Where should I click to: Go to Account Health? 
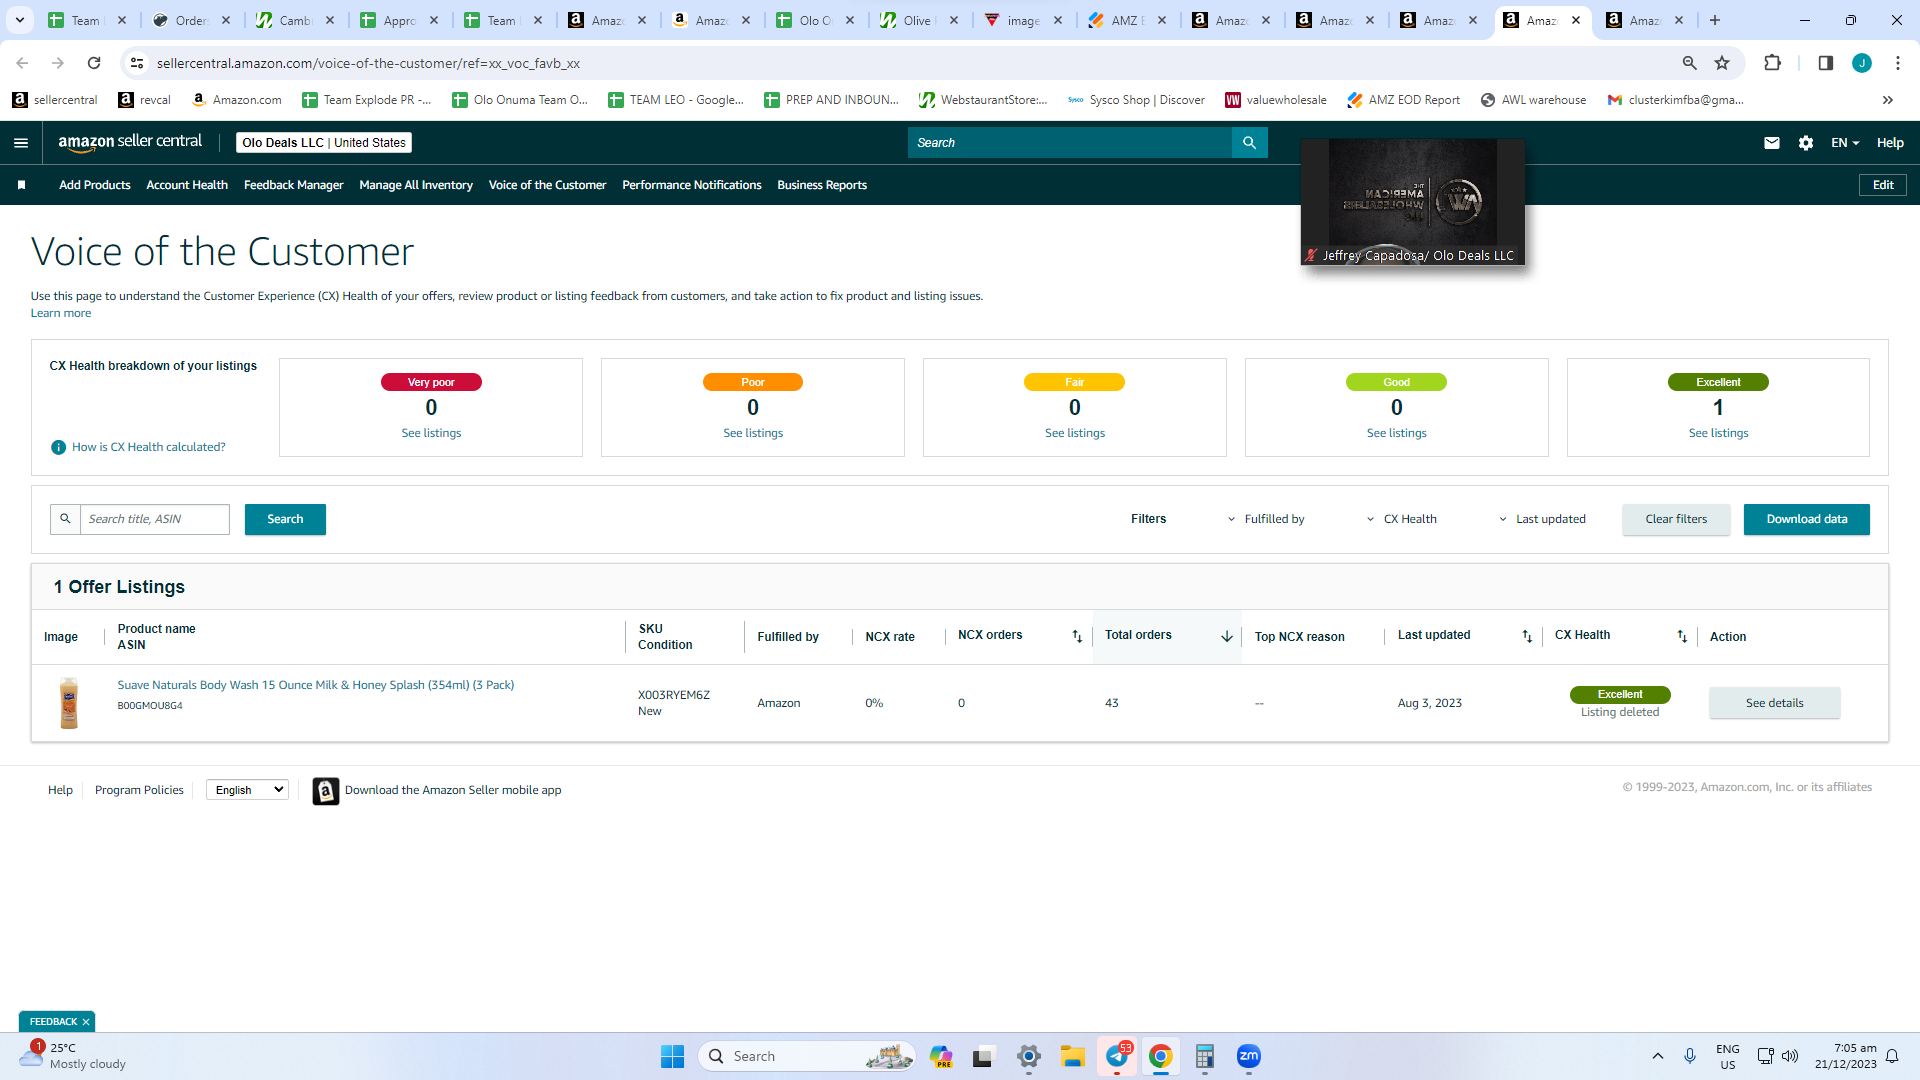click(x=187, y=185)
